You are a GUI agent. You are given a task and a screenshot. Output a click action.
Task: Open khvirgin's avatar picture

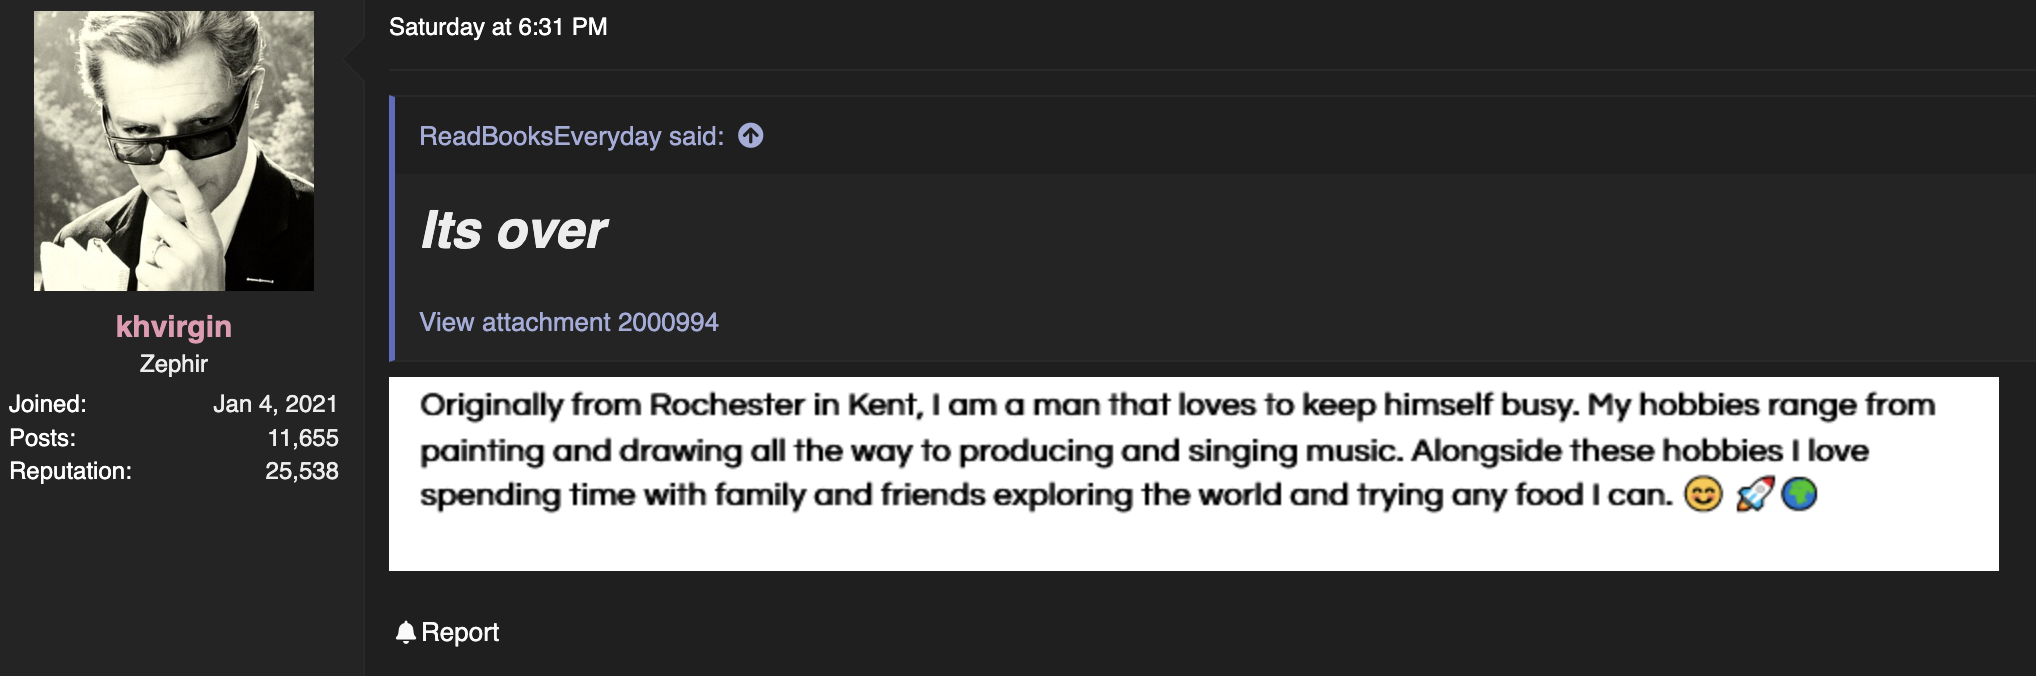174,151
